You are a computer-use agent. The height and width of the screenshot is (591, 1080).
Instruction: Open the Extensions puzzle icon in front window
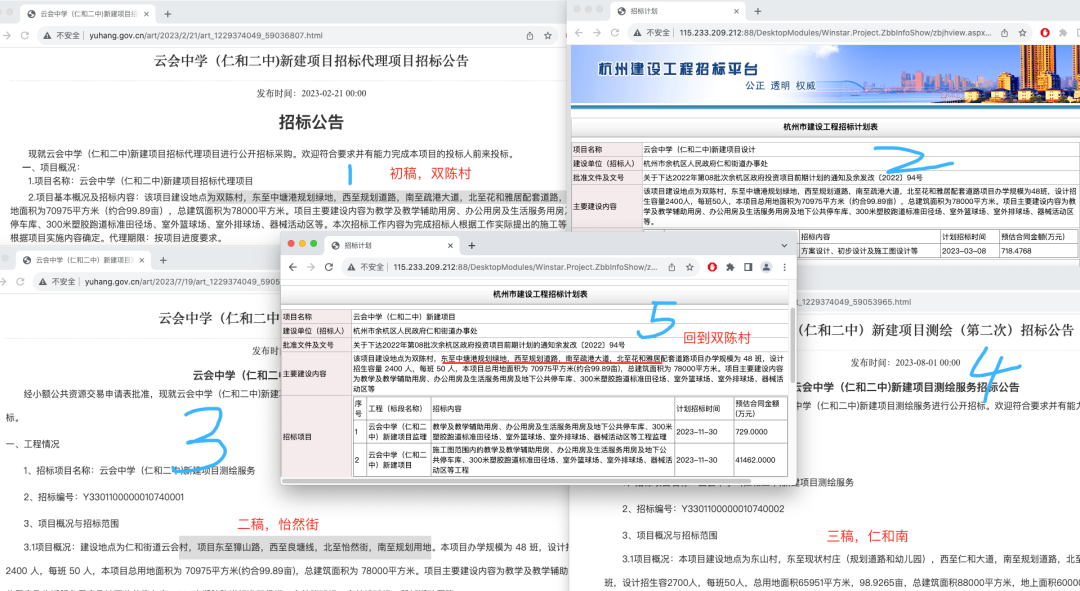730,267
